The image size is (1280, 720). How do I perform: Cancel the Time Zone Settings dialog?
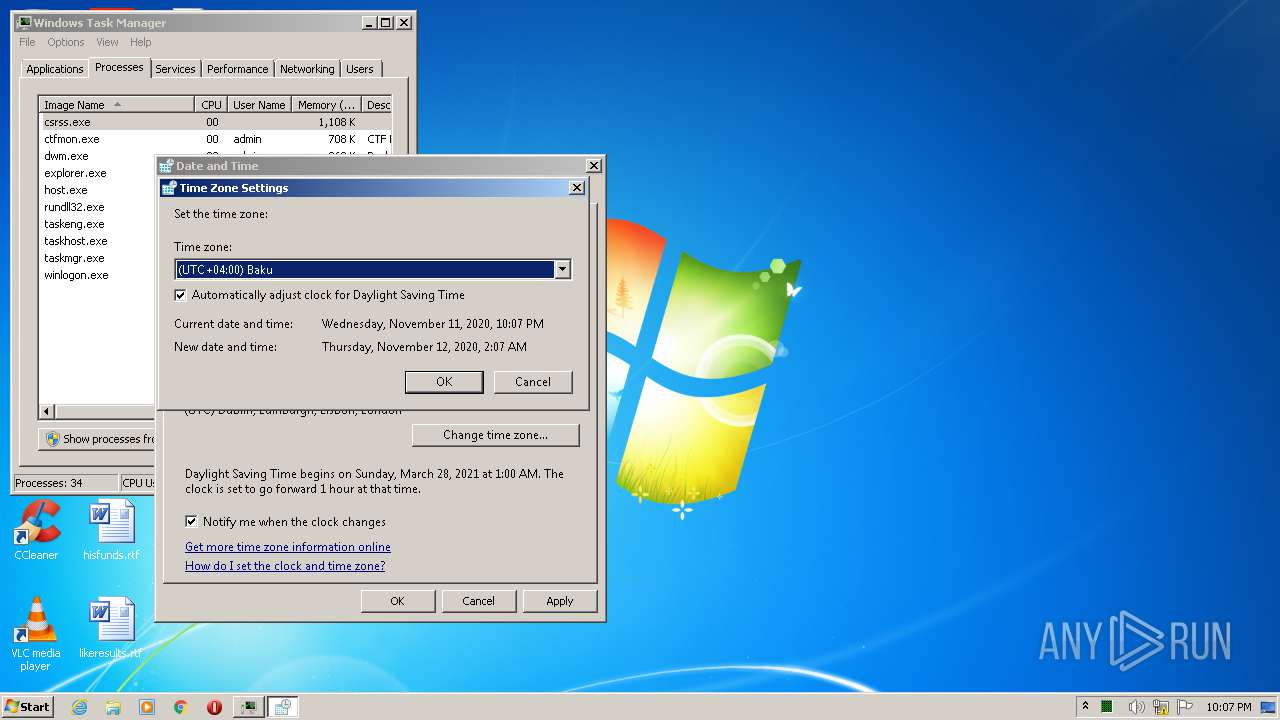(x=533, y=382)
